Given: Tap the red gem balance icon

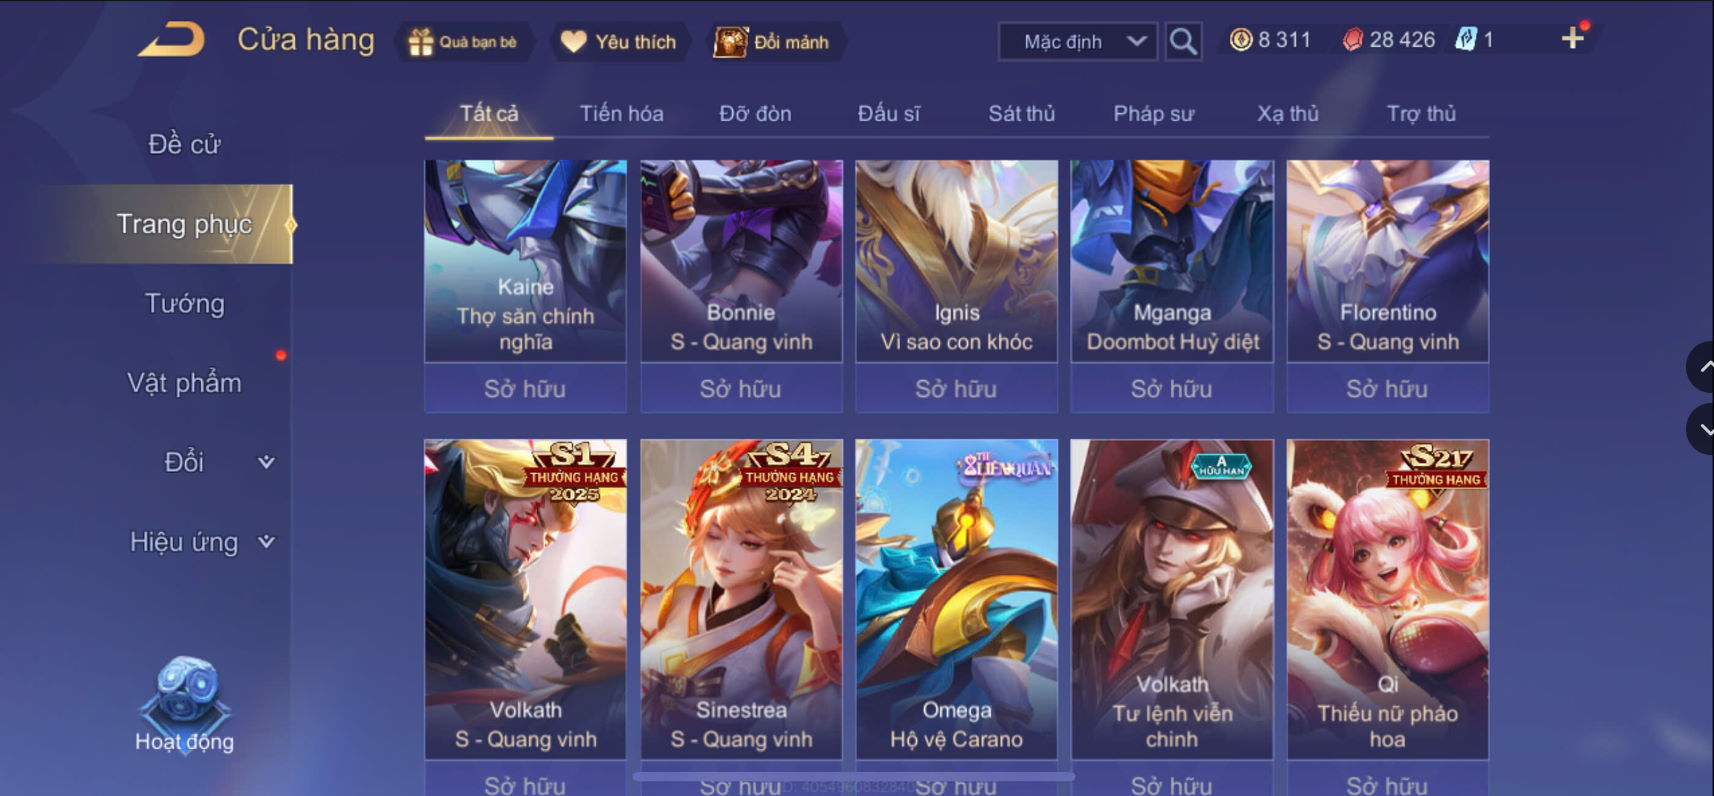Looking at the screenshot, I should point(1352,40).
